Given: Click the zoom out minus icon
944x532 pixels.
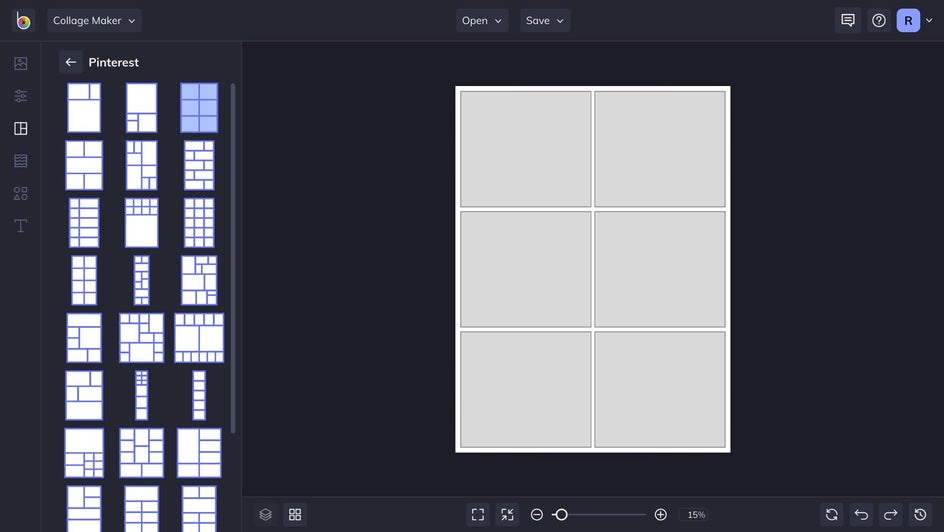Looking at the screenshot, I should coord(537,515).
